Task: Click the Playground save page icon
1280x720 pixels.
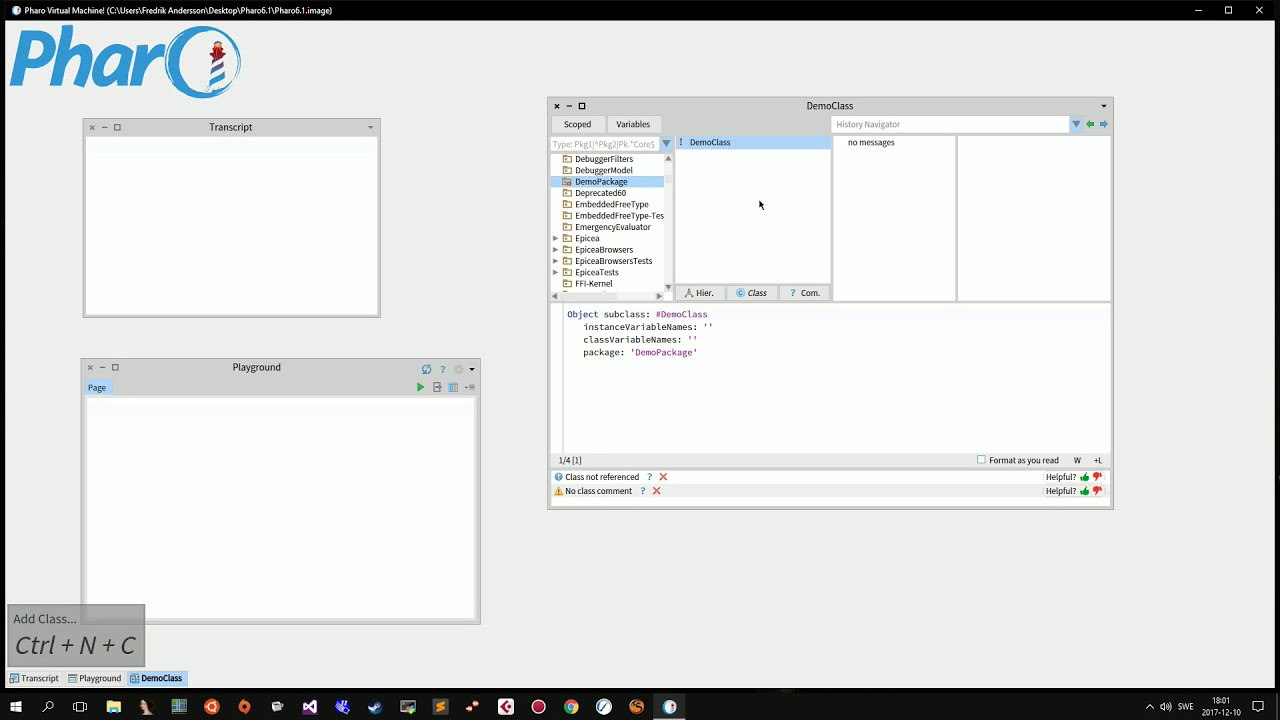Action: coord(437,387)
